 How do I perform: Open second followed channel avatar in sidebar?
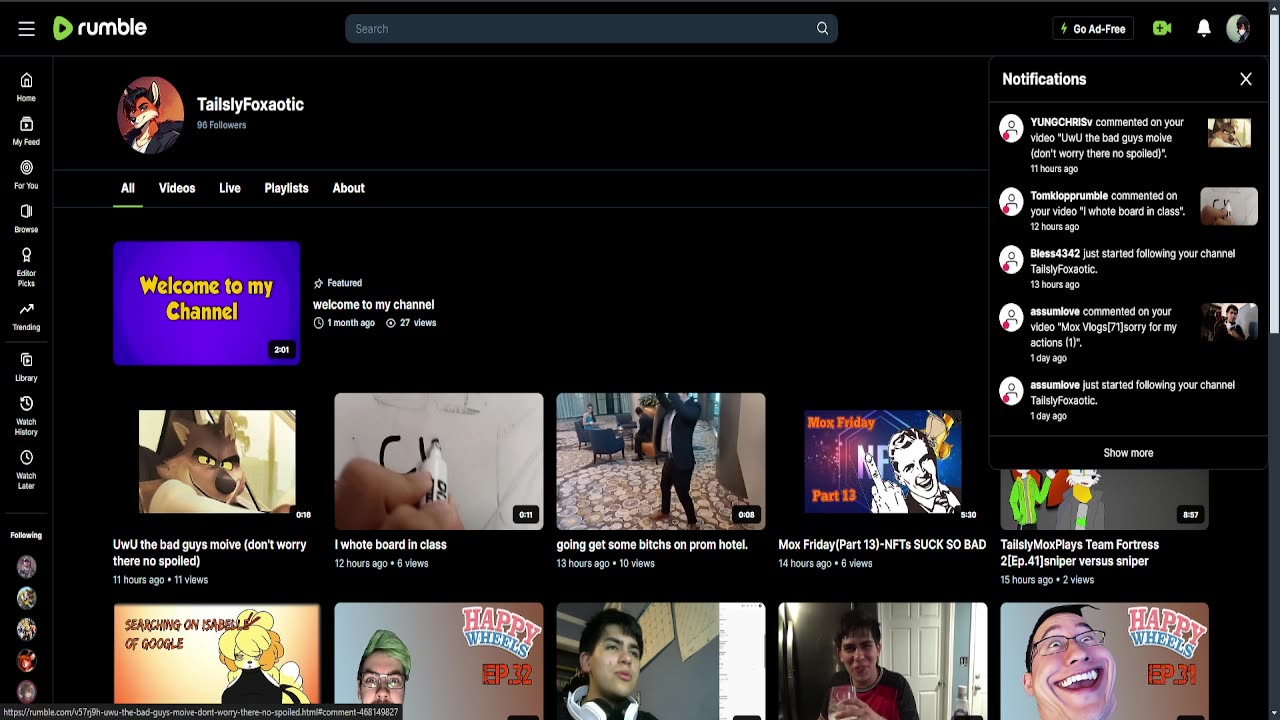[x=26, y=598]
